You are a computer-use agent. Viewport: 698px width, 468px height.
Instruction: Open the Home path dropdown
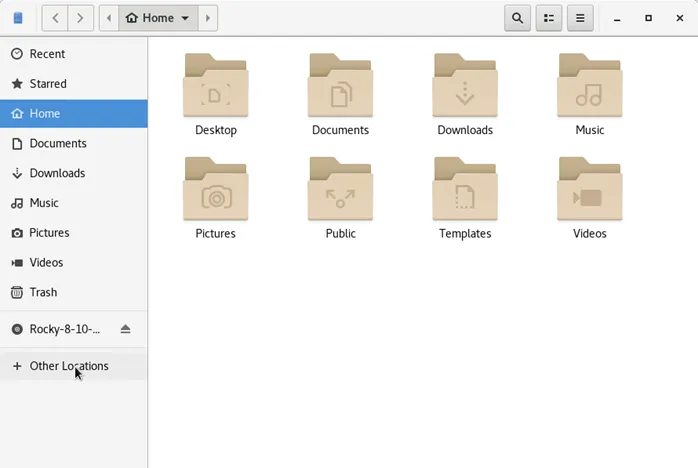click(x=158, y=18)
